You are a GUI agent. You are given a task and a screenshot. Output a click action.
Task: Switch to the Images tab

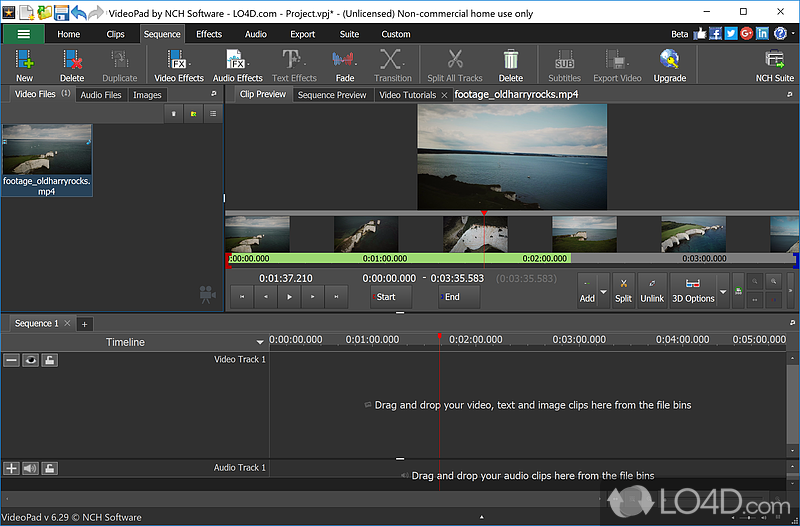(x=147, y=95)
